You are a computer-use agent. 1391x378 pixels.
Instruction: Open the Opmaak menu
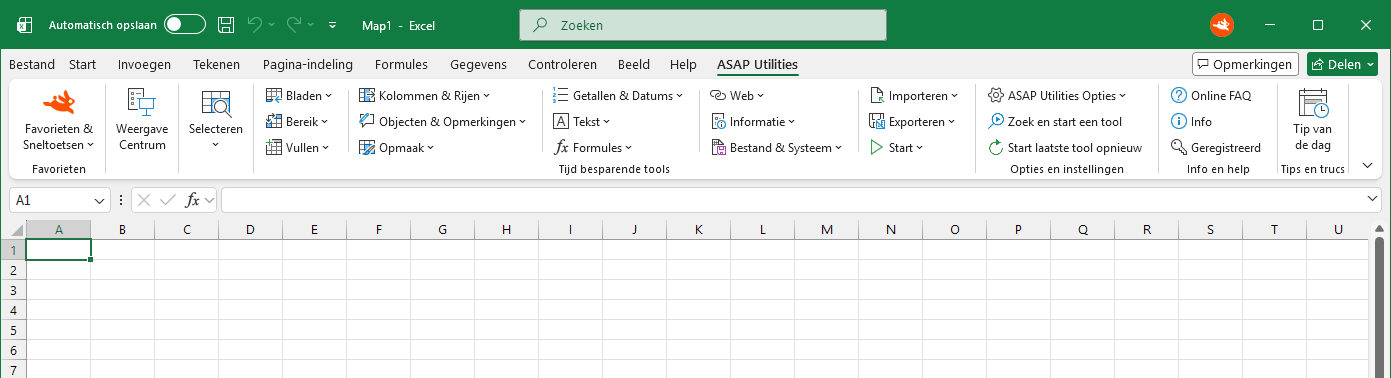coord(396,148)
